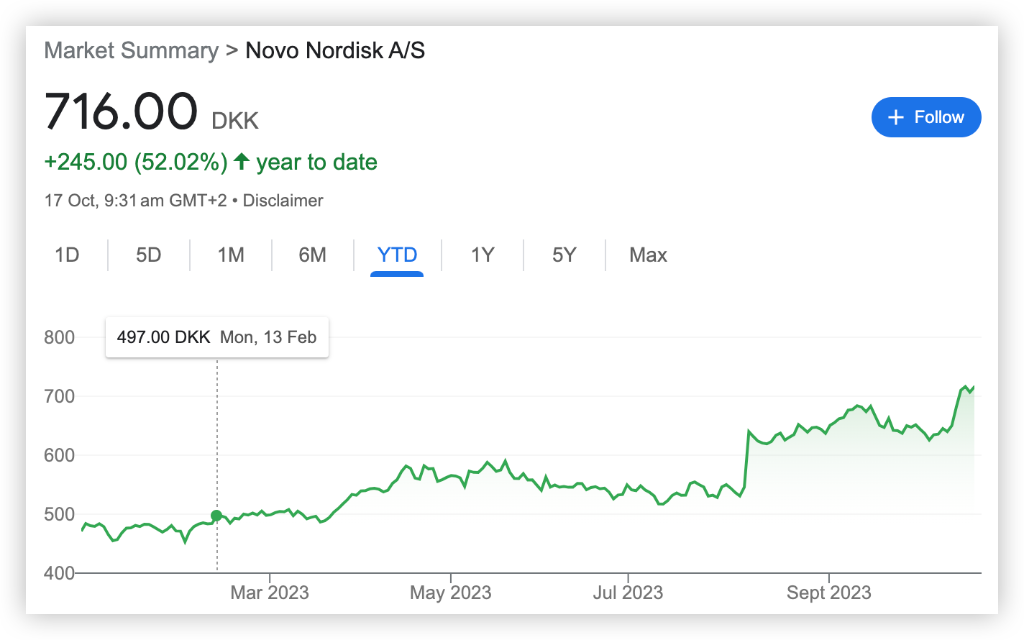Click the Mar 2023 axis label

pos(269,592)
